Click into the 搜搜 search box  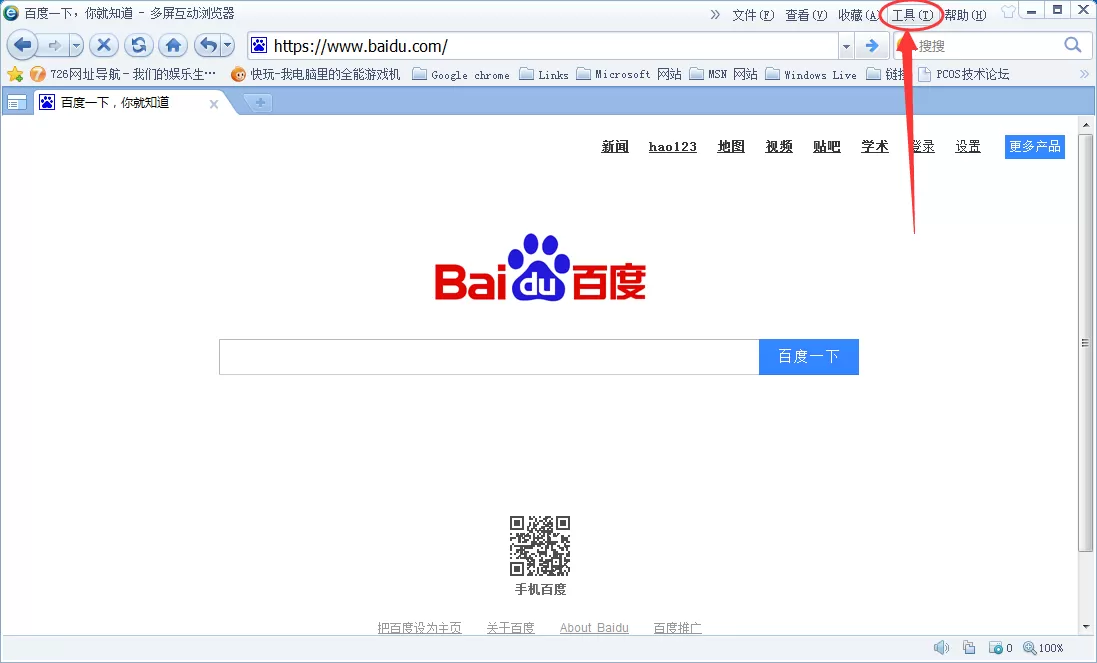point(986,46)
